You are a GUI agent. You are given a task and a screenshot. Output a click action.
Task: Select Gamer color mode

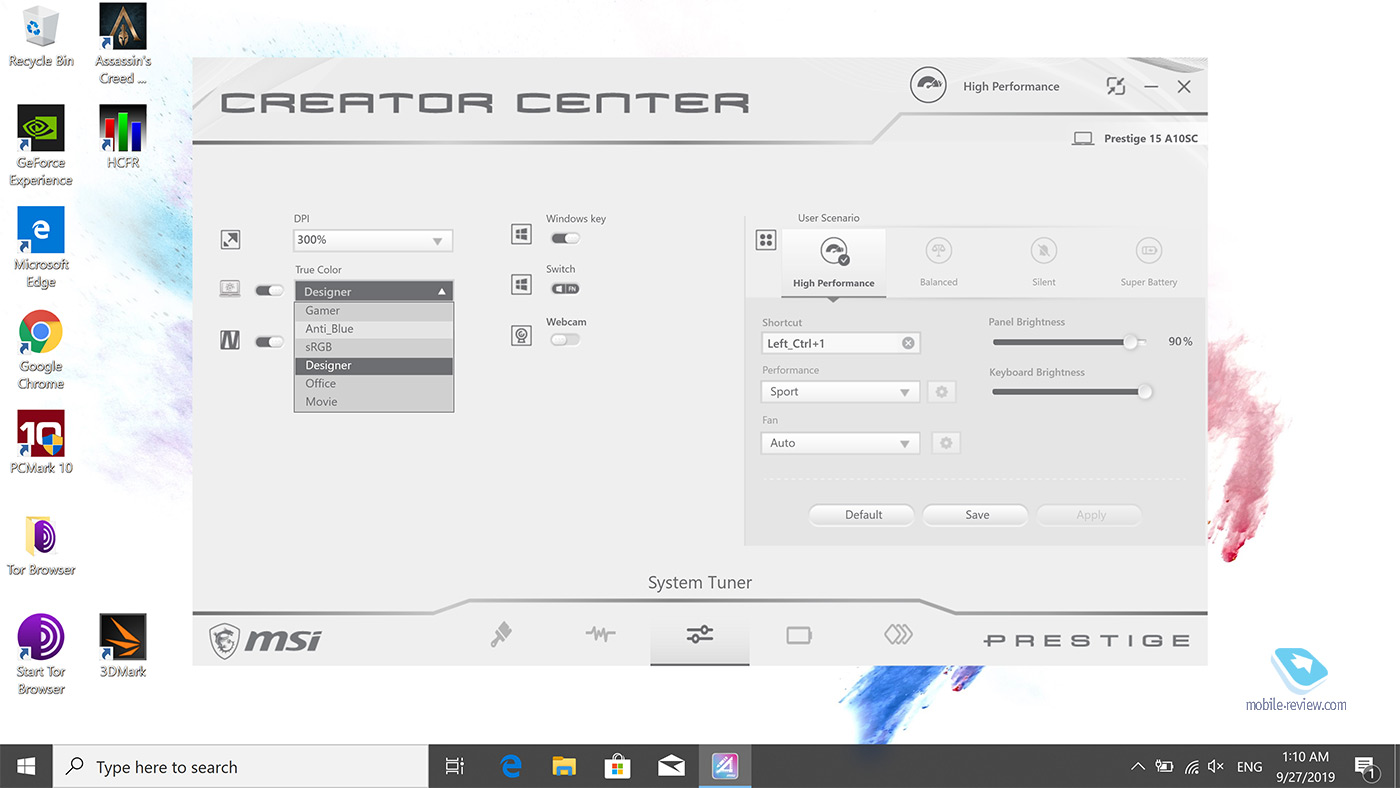[374, 311]
